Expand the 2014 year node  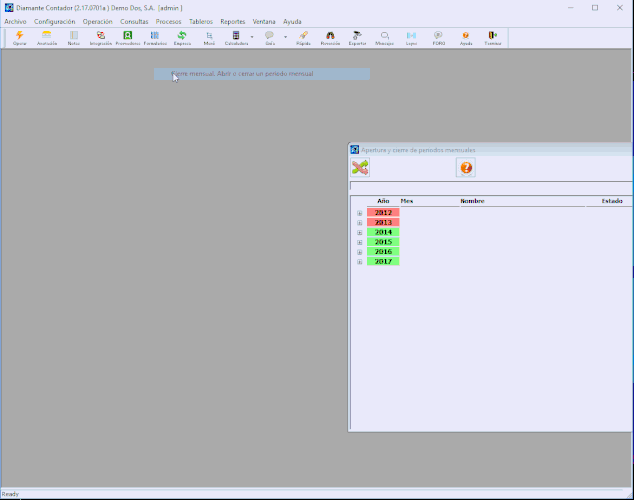click(x=359, y=232)
